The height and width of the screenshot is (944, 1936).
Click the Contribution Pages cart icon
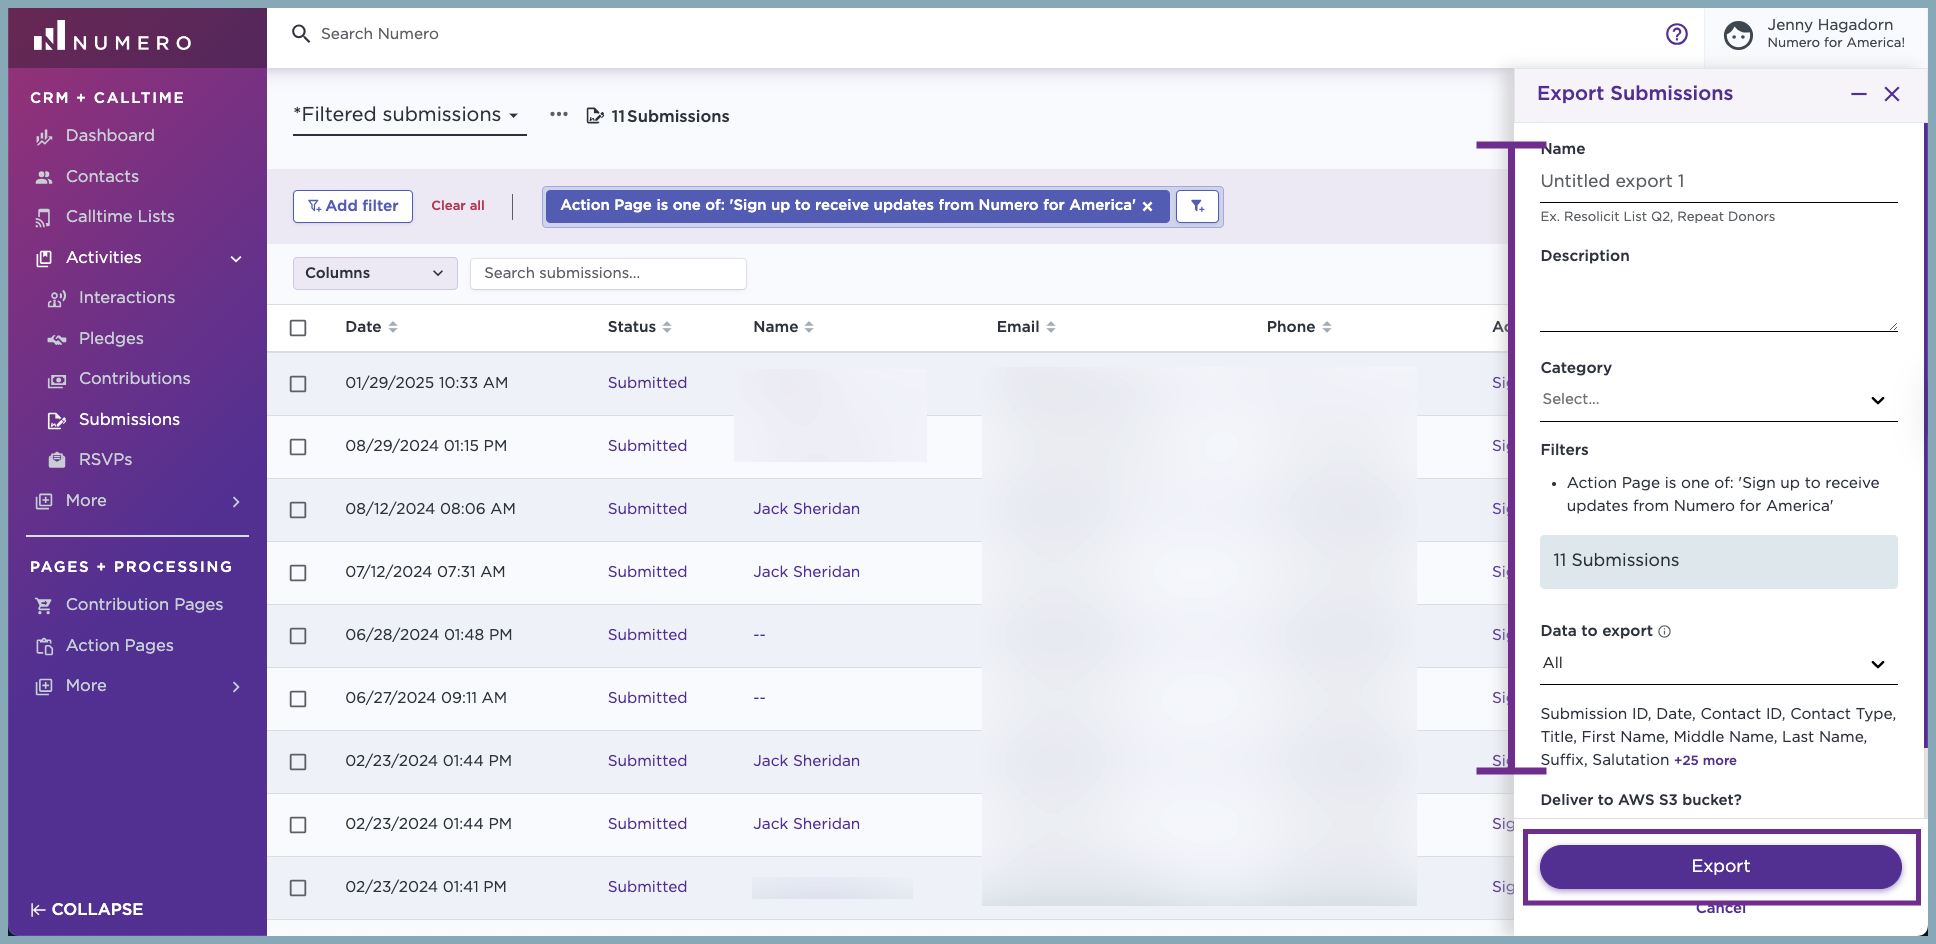(44, 605)
